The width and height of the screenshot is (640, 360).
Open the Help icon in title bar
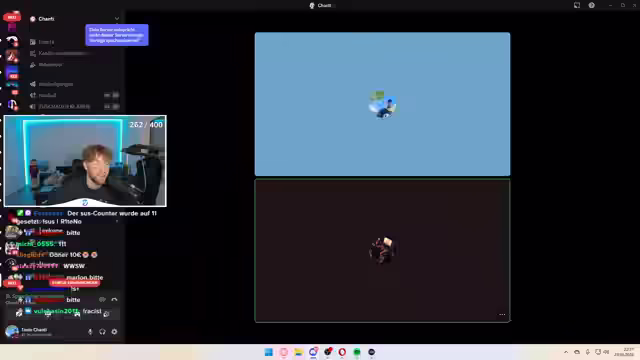[591, 5]
